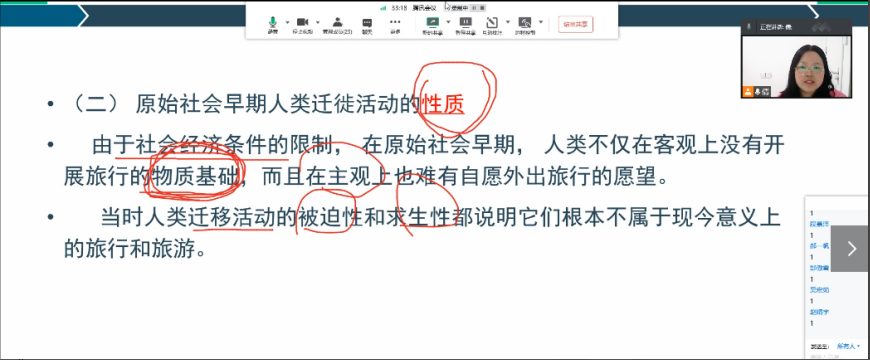Pause screen sharing

pos(466,26)
